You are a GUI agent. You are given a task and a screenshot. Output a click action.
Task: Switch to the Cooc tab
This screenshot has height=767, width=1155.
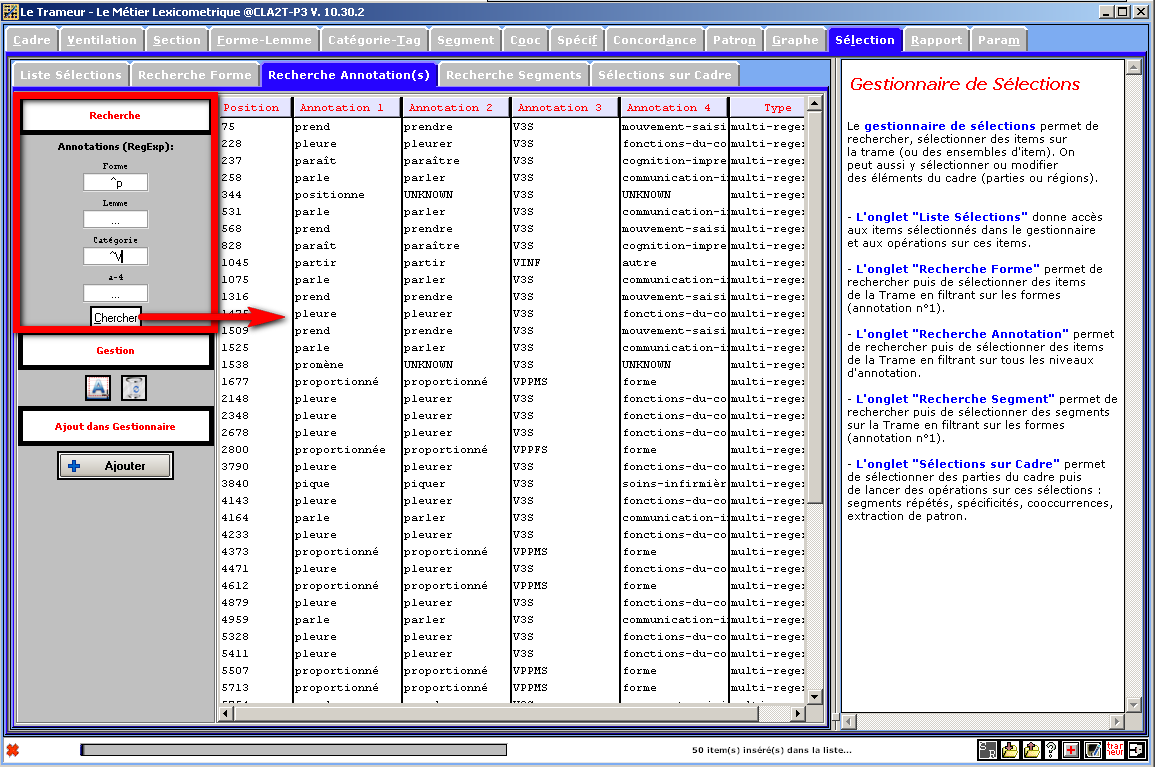click(x=525, y=41)
